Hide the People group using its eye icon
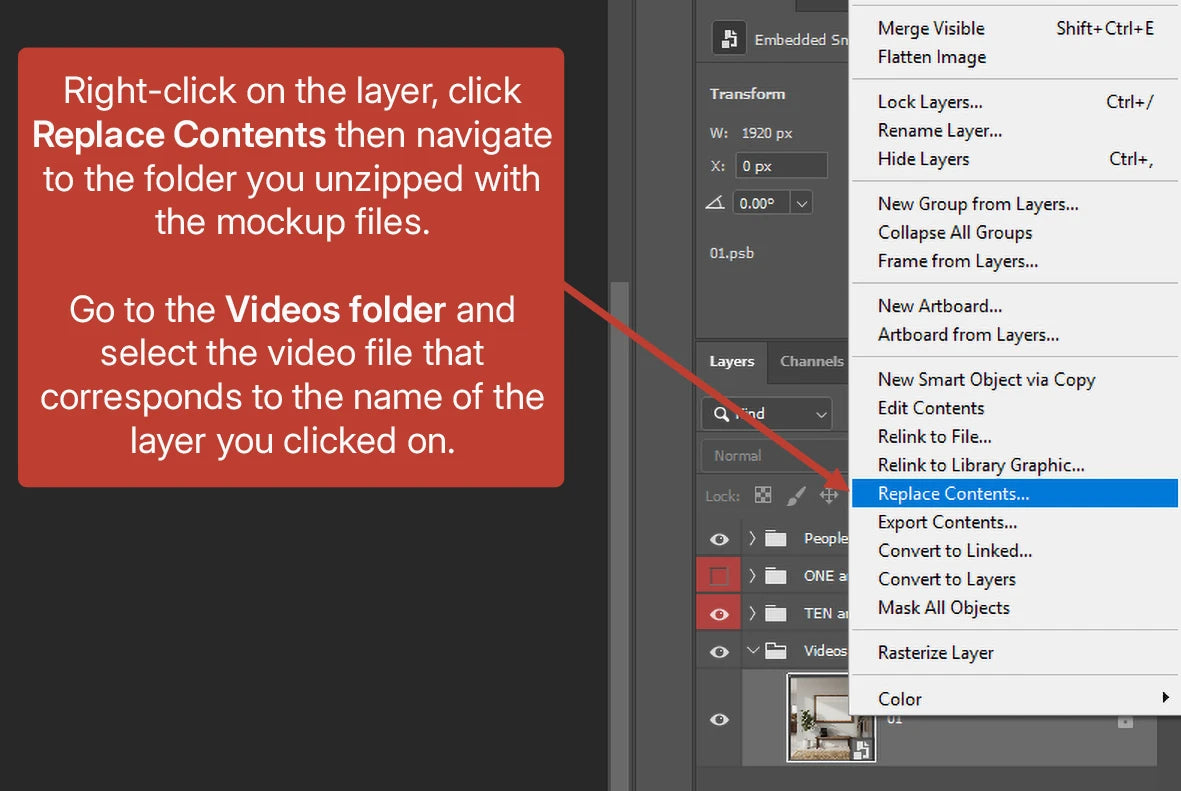 point(719,539)
